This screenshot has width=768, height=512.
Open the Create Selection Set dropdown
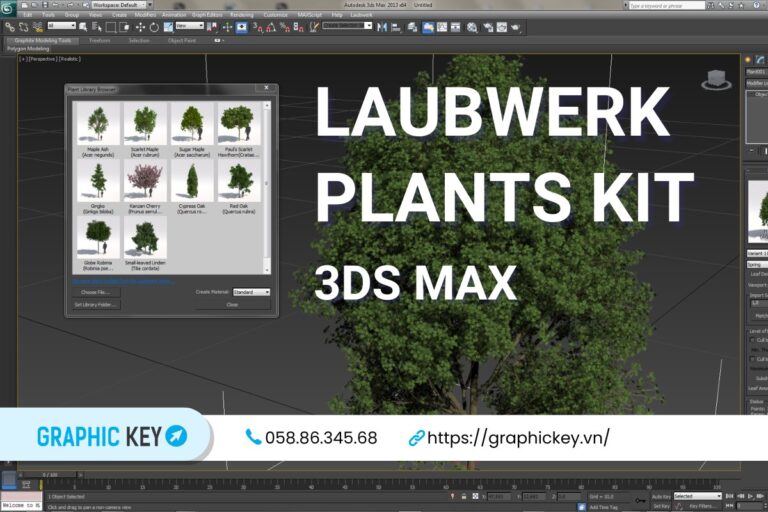[347, 25]
